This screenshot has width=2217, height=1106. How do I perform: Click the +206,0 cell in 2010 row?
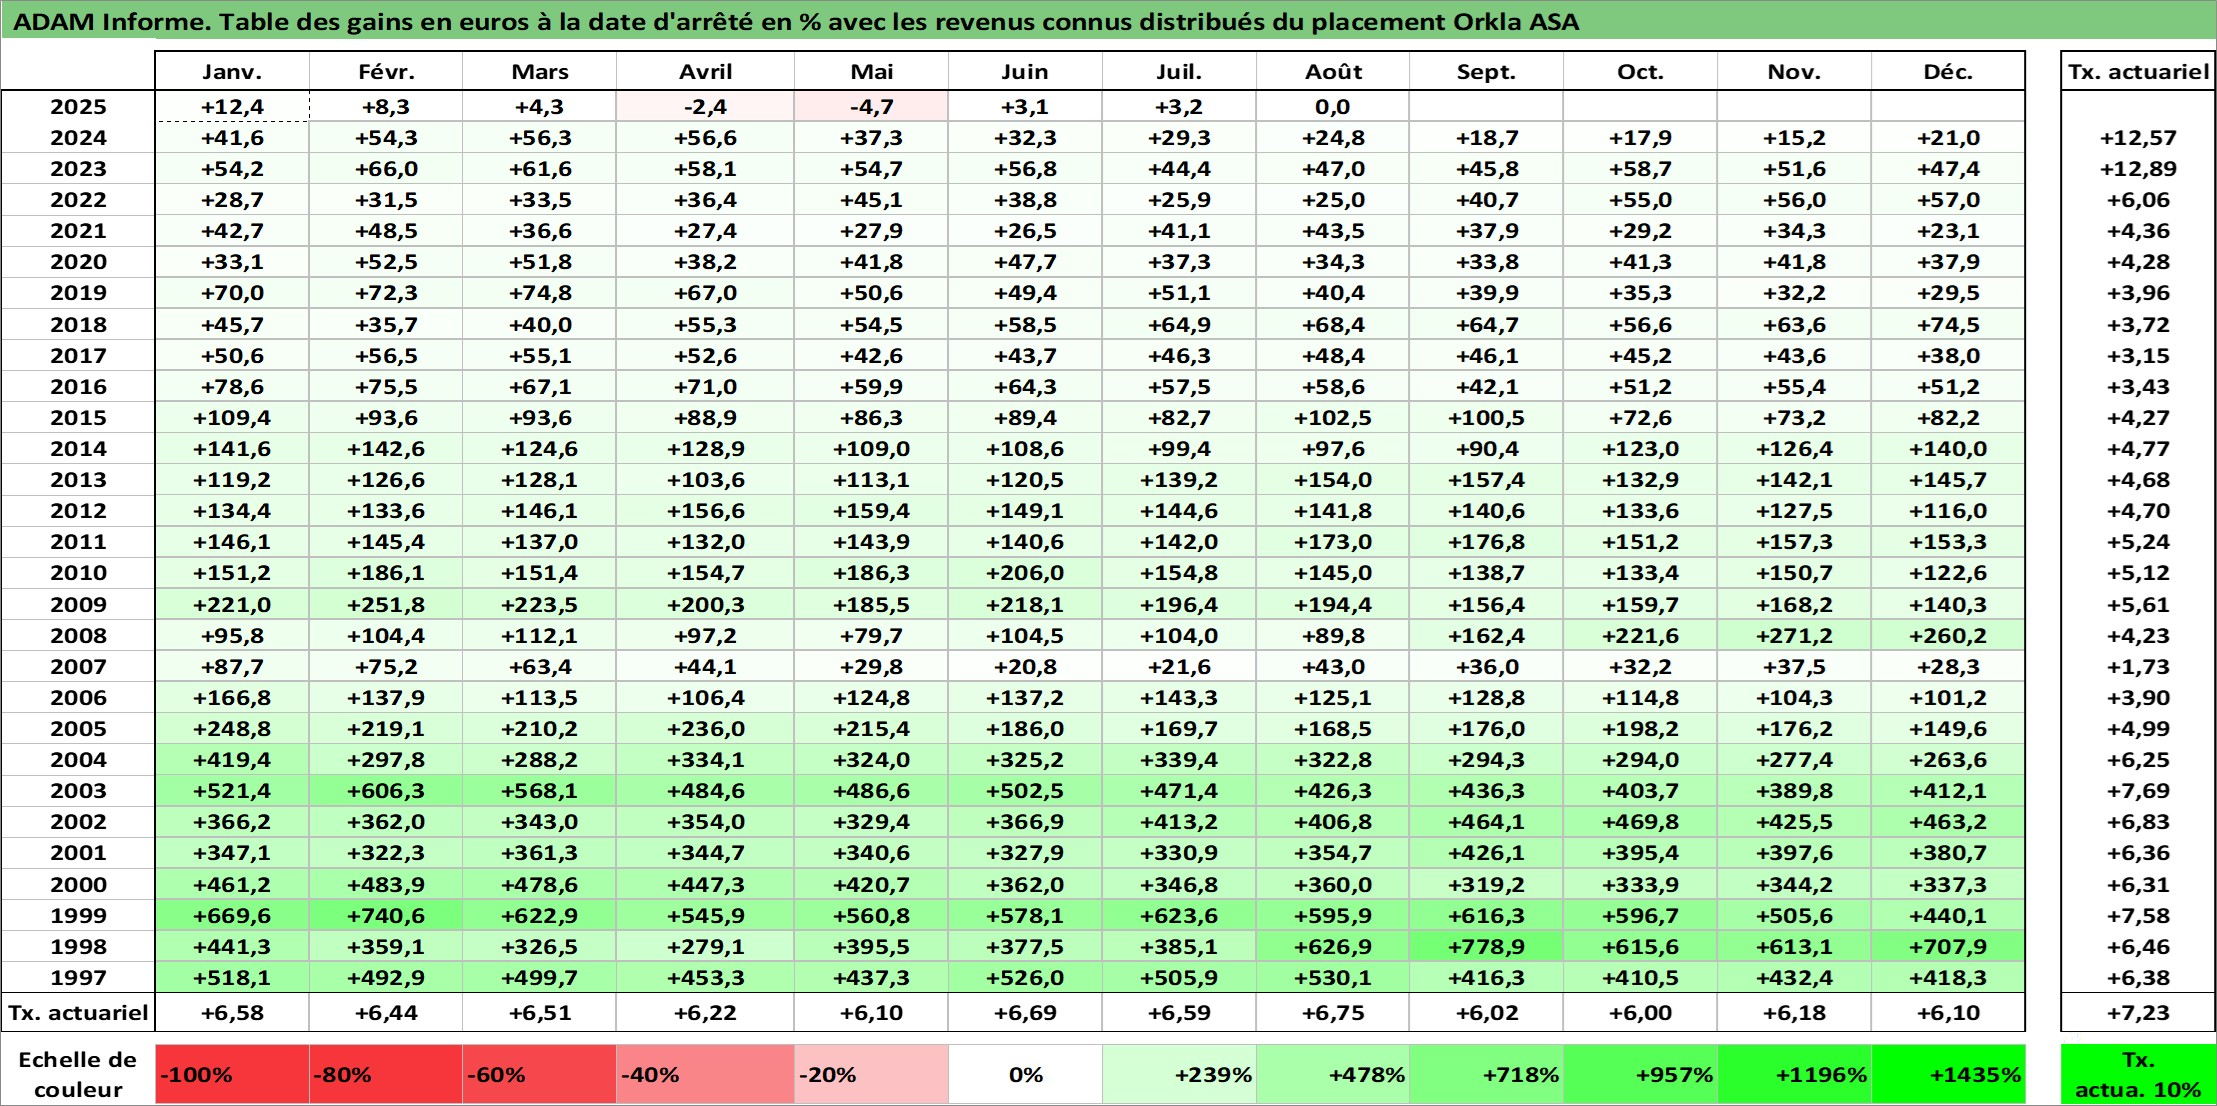tap(1025, 573)
